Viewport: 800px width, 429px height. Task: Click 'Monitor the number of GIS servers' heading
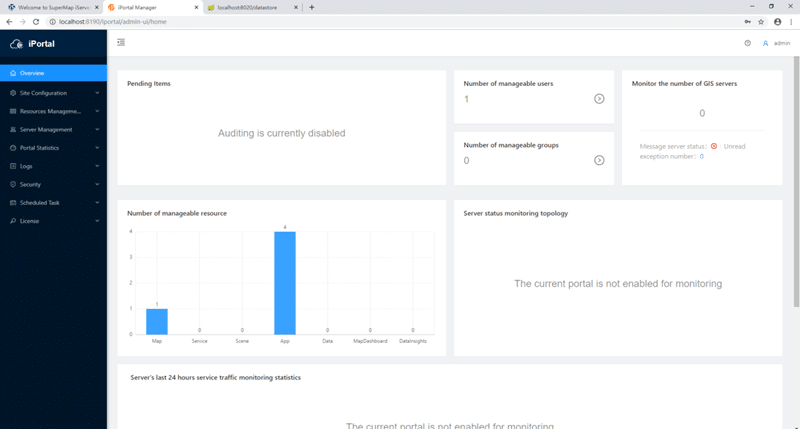(x=684, y=84)
